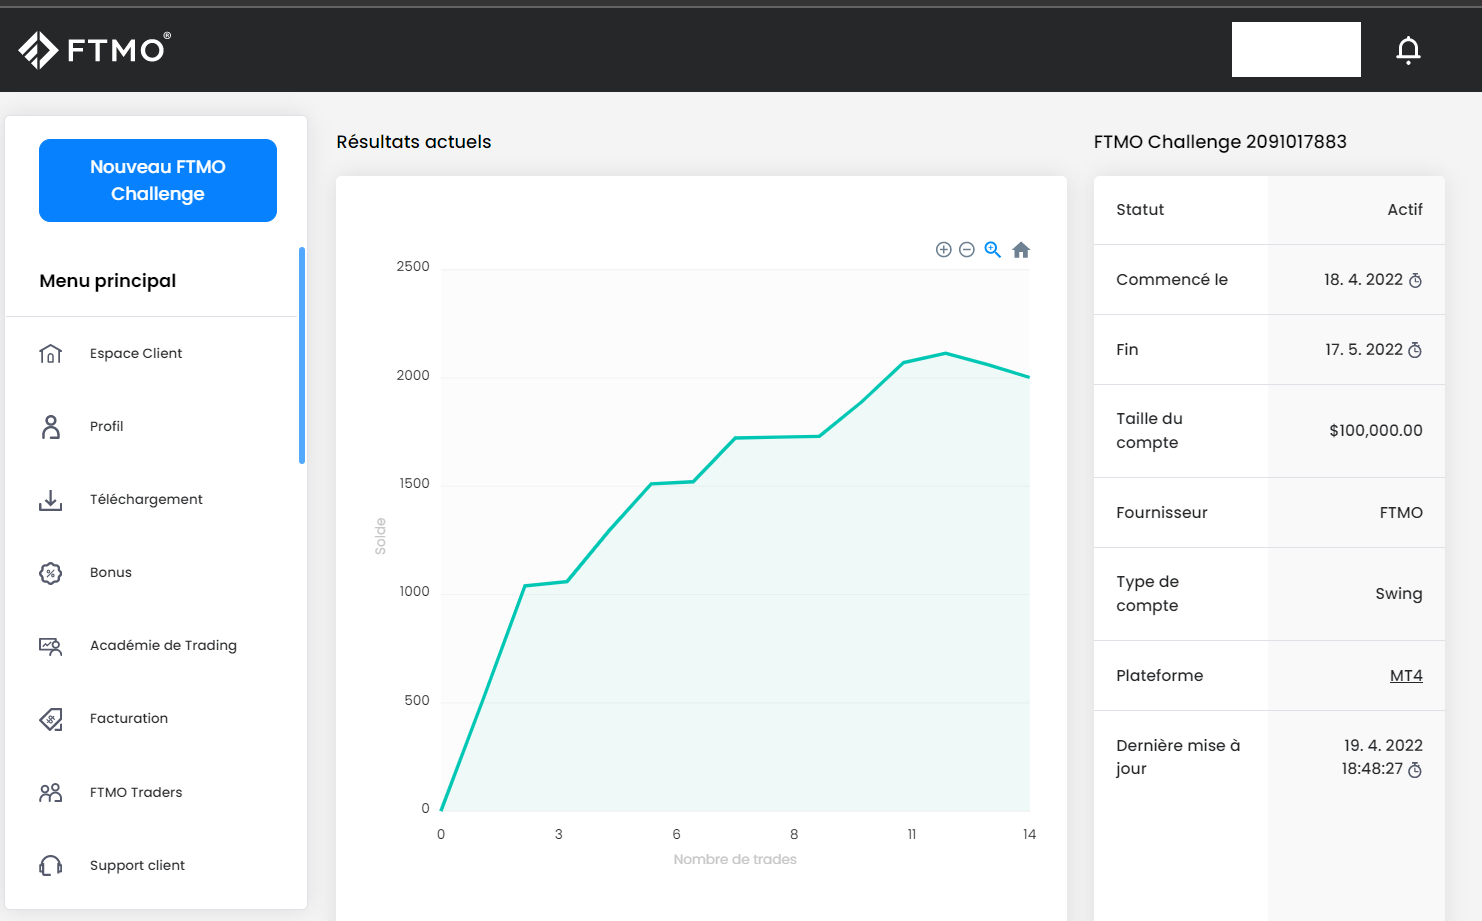1482x921 pixels.
Task: Open Académie de Trading page
Action: tap(163, 646)
